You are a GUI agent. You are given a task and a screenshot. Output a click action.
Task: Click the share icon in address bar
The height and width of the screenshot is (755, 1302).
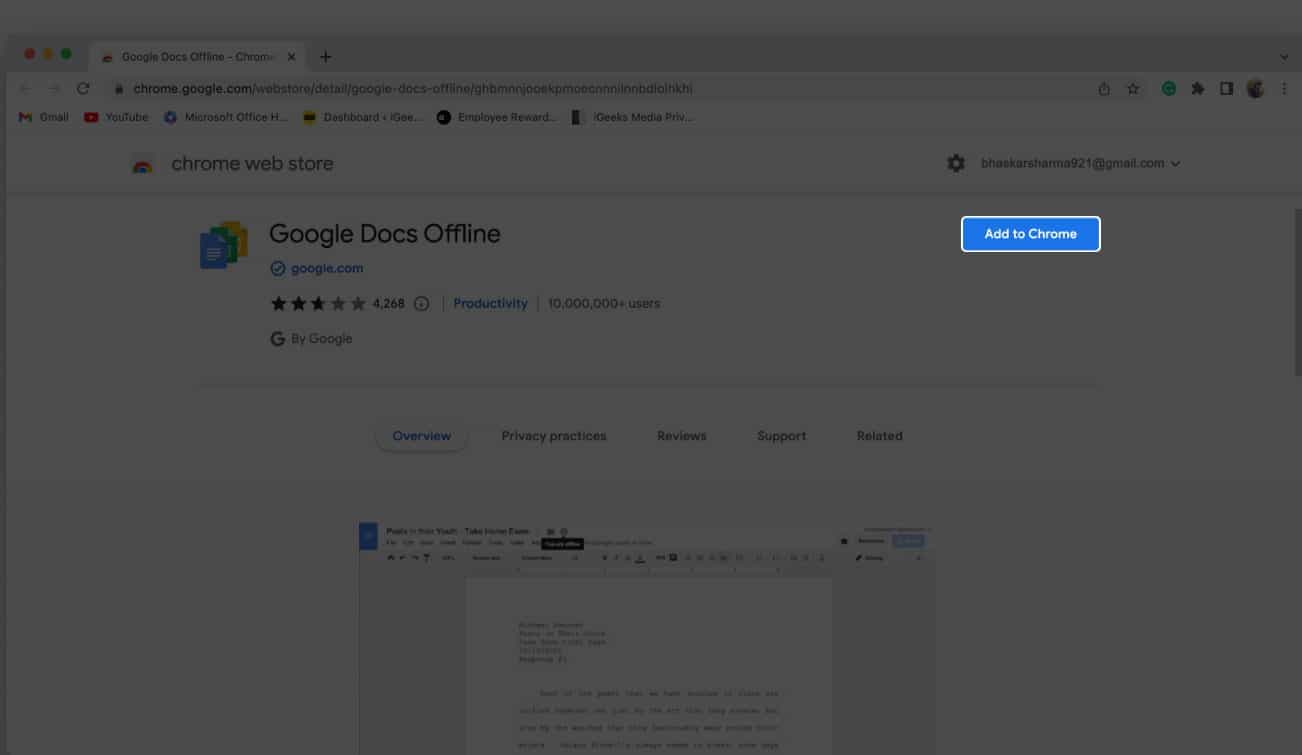click(x=1104, y=88)
